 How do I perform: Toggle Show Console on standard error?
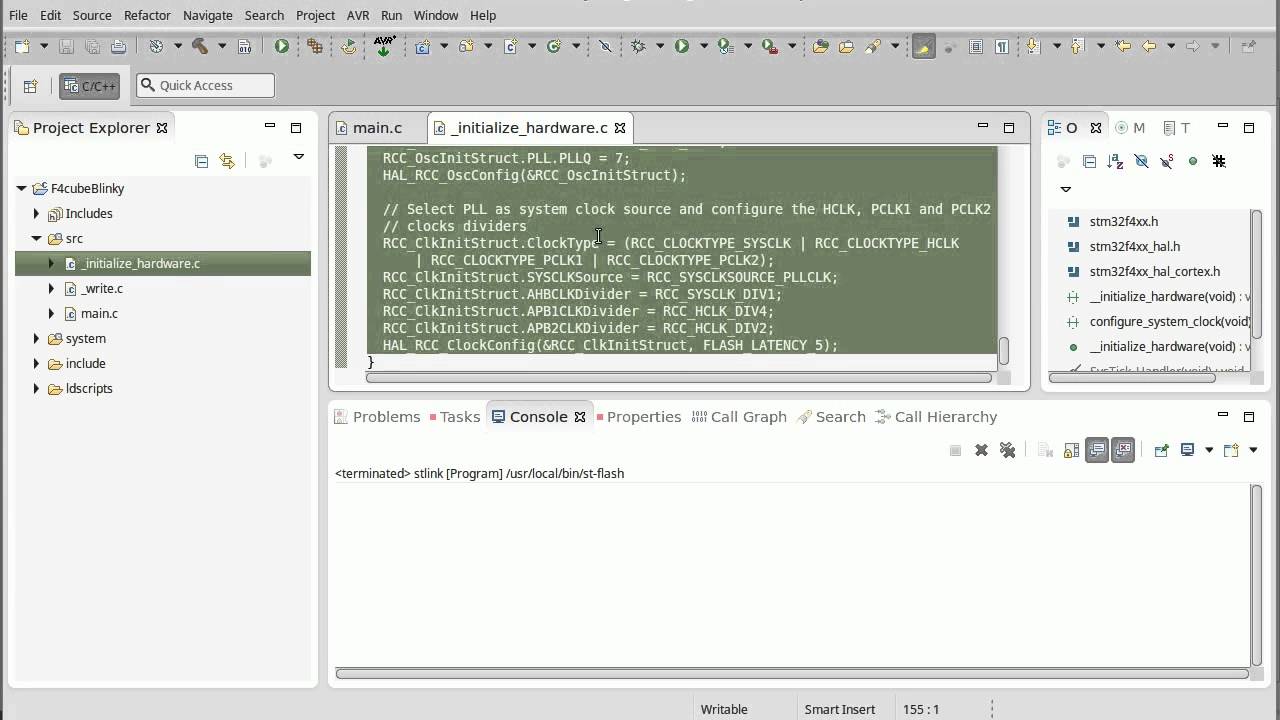pyautogui.click(x=1123, y=450)
